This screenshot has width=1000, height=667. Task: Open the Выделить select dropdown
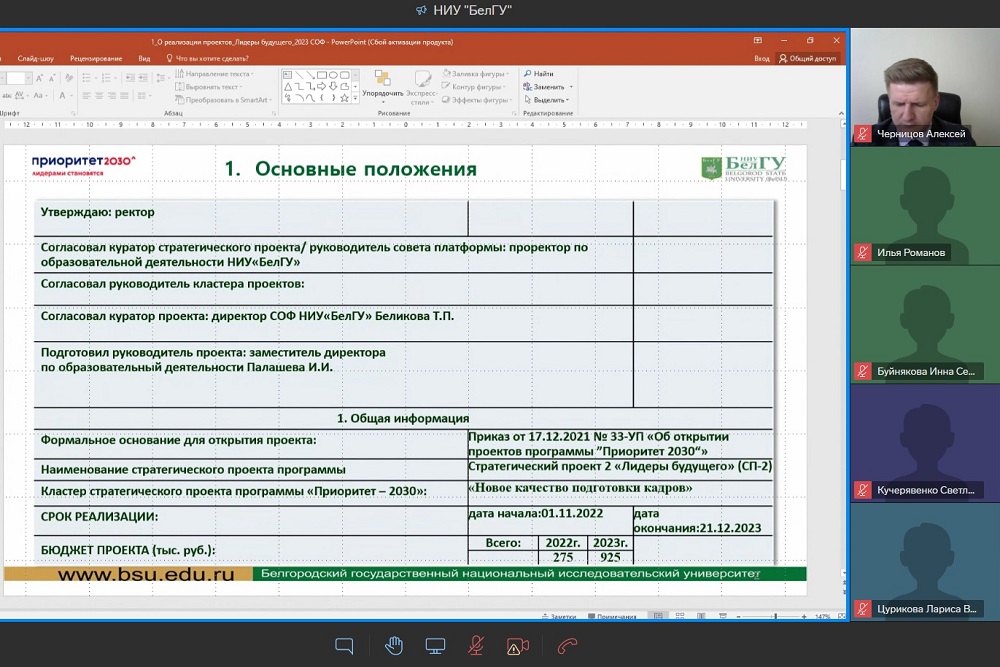[546, 100]
